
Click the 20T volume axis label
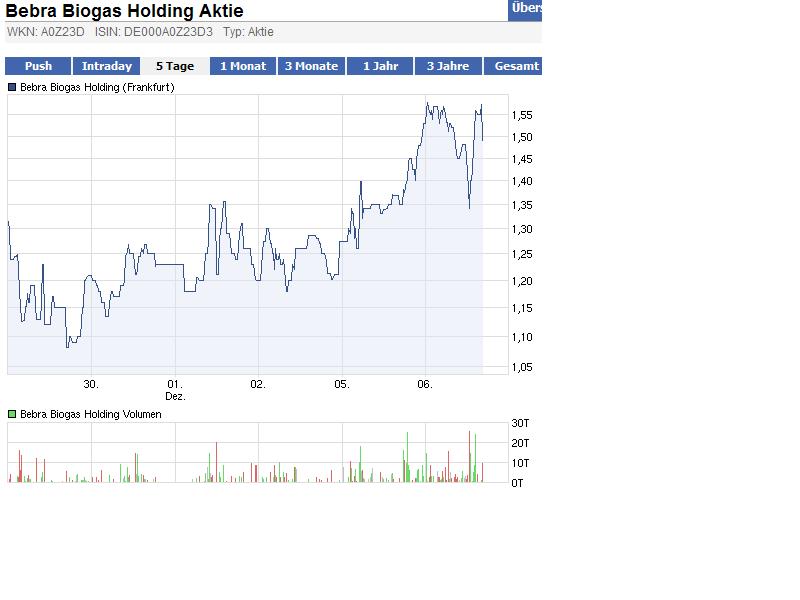click(x=520, y=443)
